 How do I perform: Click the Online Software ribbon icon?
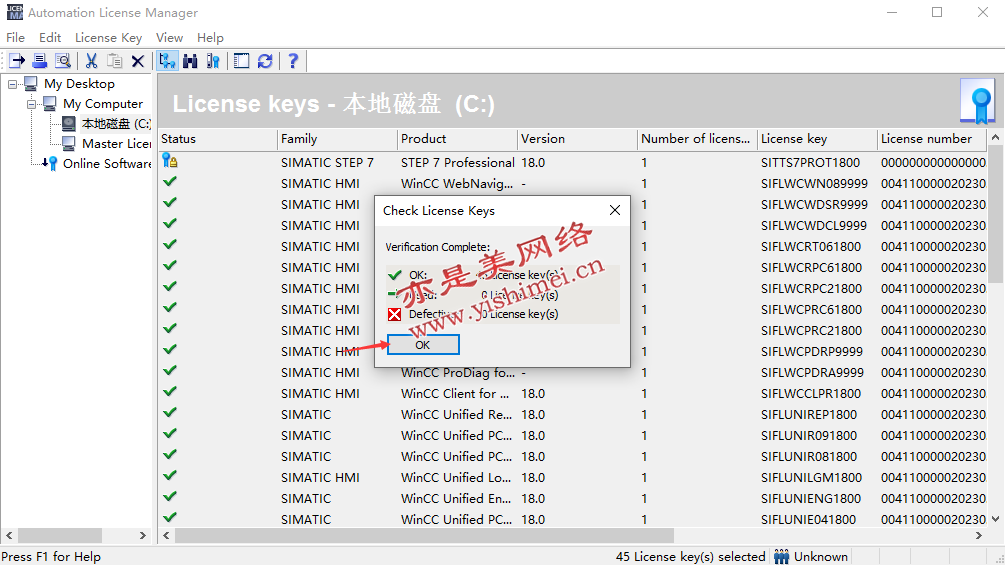50,163
